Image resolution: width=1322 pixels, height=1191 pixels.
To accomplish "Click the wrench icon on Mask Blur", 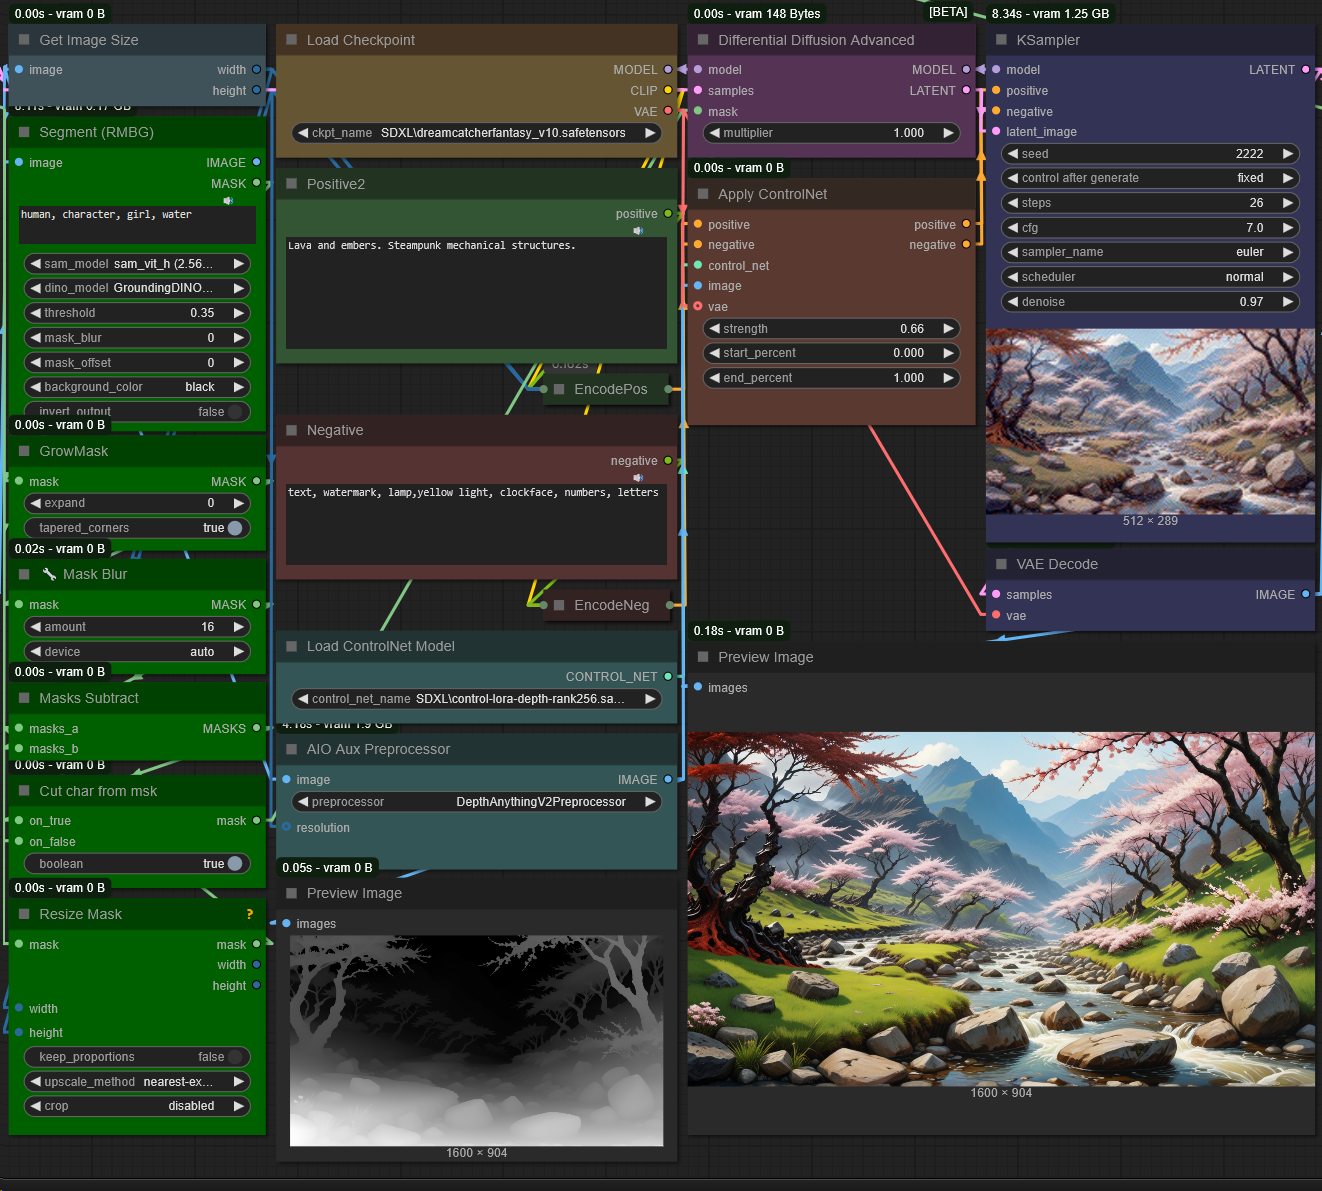I will click(x=49, y=574).
